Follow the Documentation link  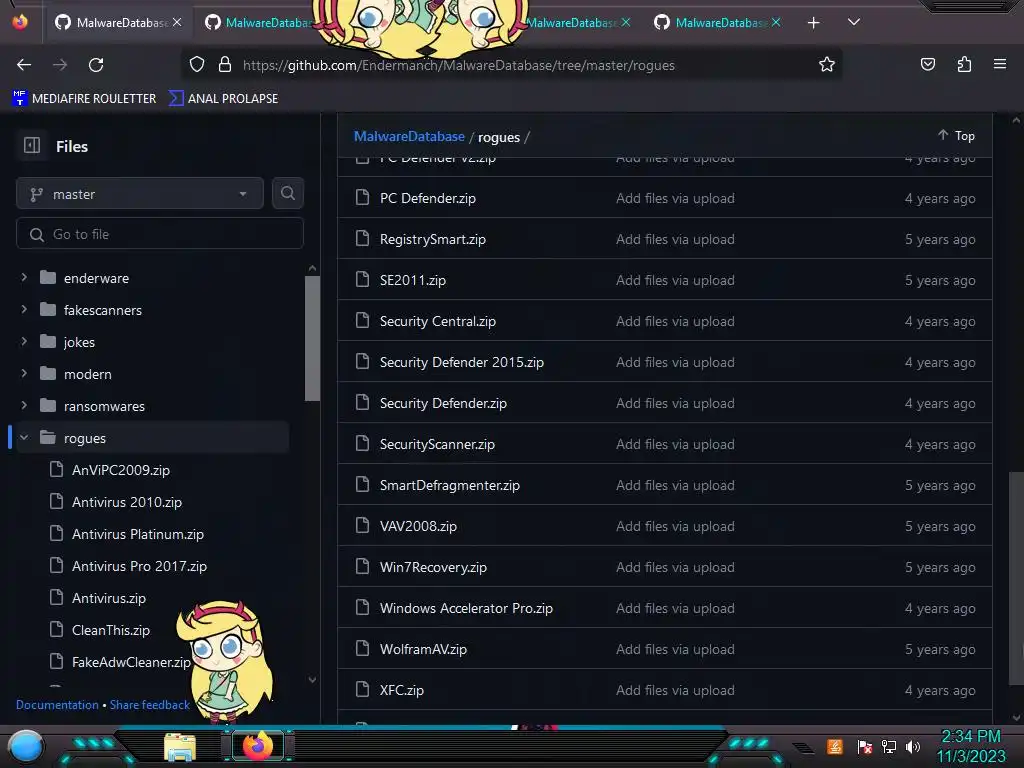coord(57,705)
